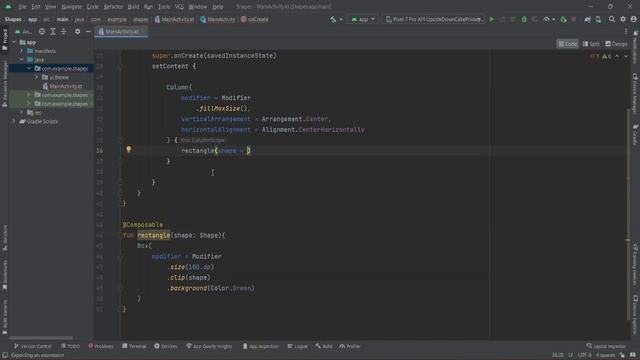This screenshot has height=360, width=640.
Task: Hide the Project panel with minus icon
Action: [x=88, y=31]
